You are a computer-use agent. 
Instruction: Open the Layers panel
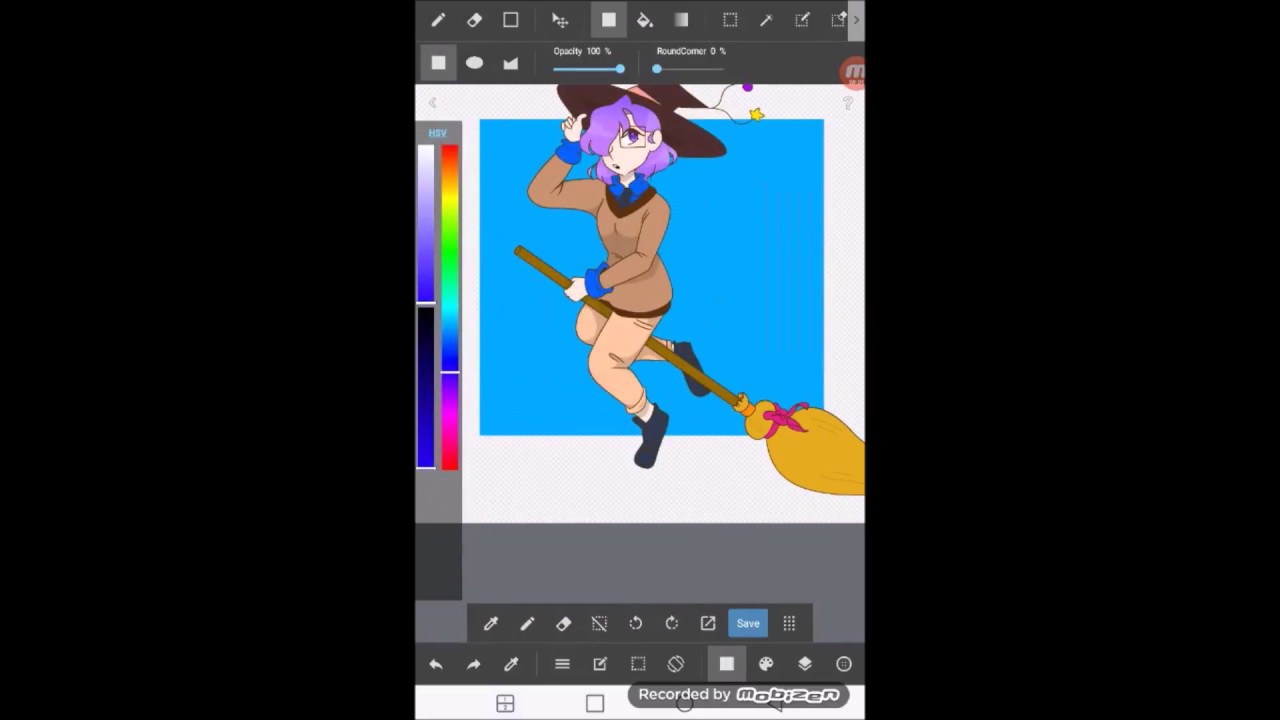pyautogui.click(x=805, y=664)
